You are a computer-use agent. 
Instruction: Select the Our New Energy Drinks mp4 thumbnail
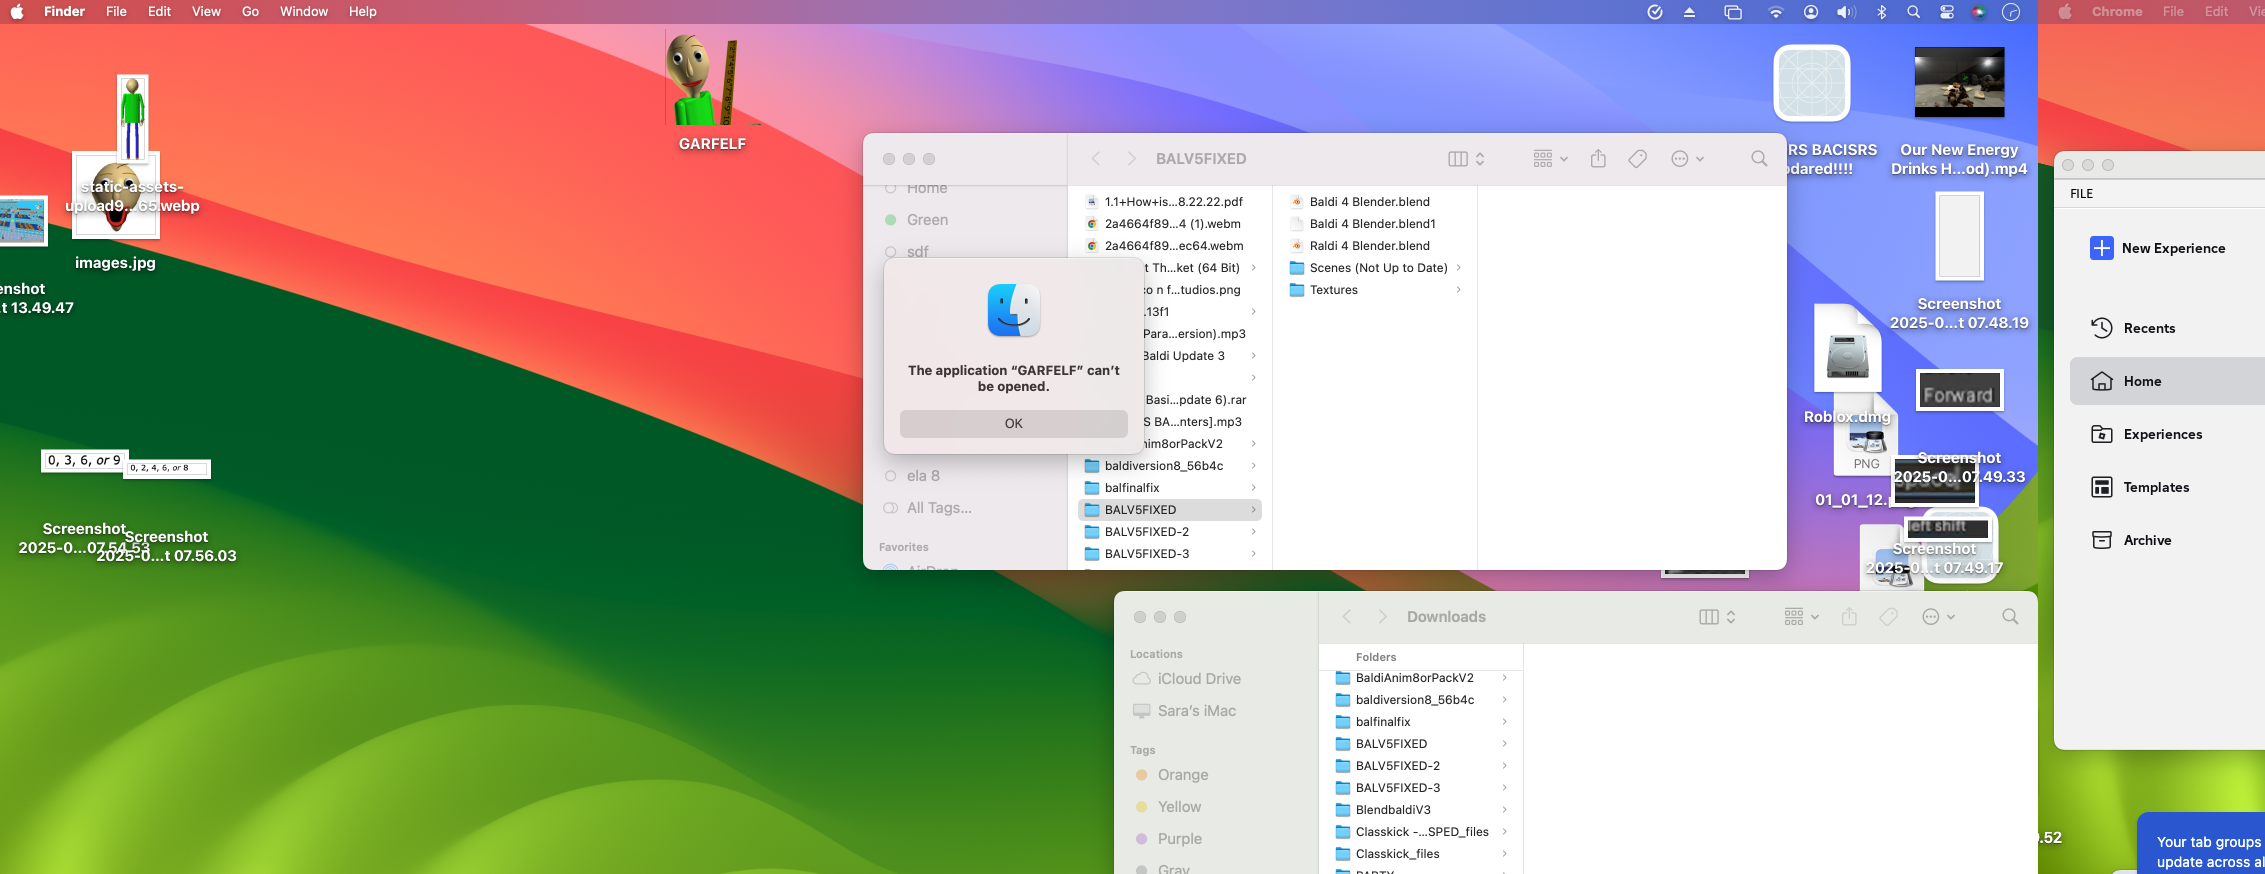1959,82
